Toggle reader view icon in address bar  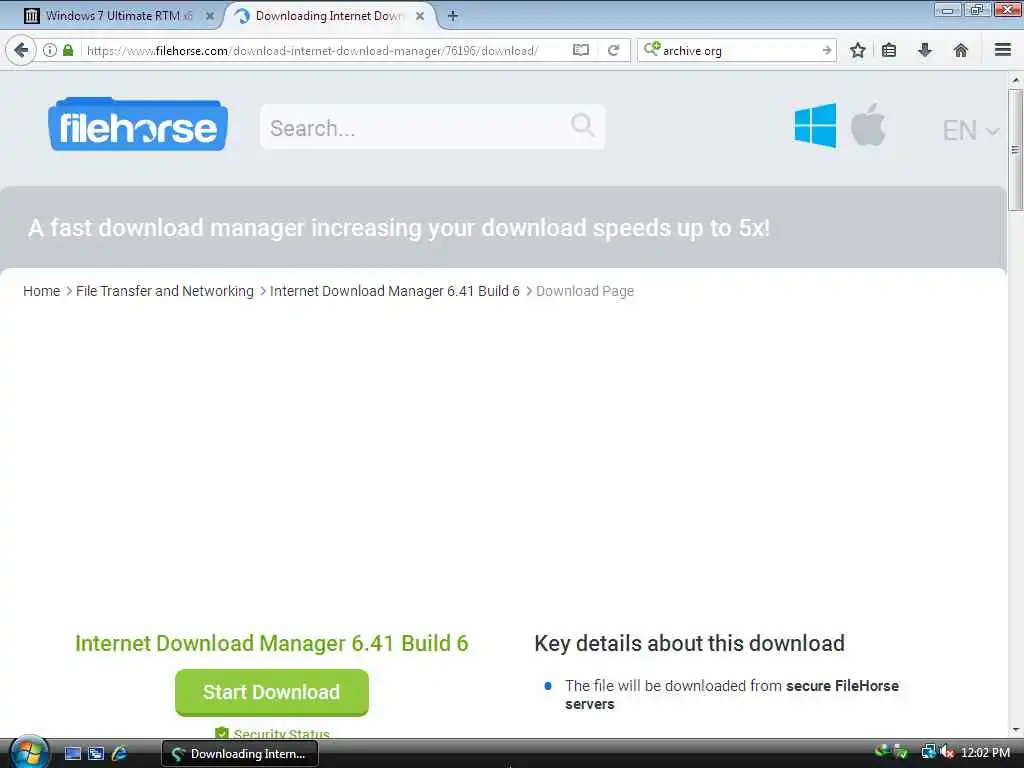coord(581,50)
